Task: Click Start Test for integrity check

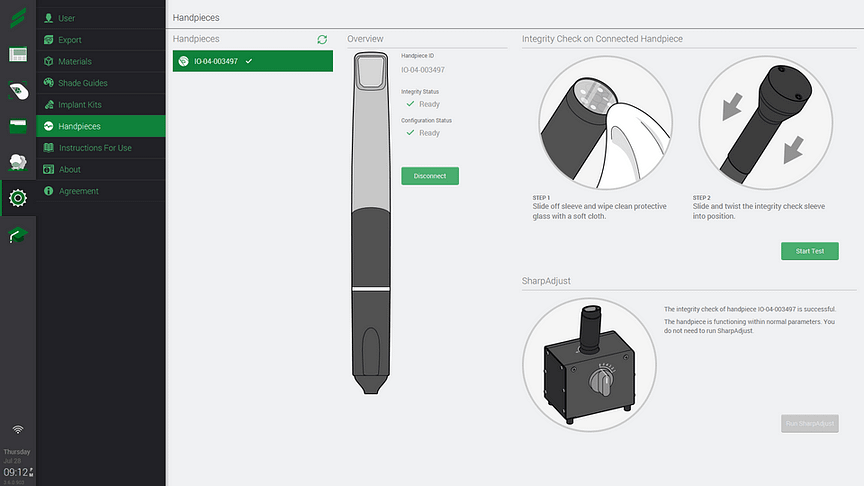Action: coord(809,251)
